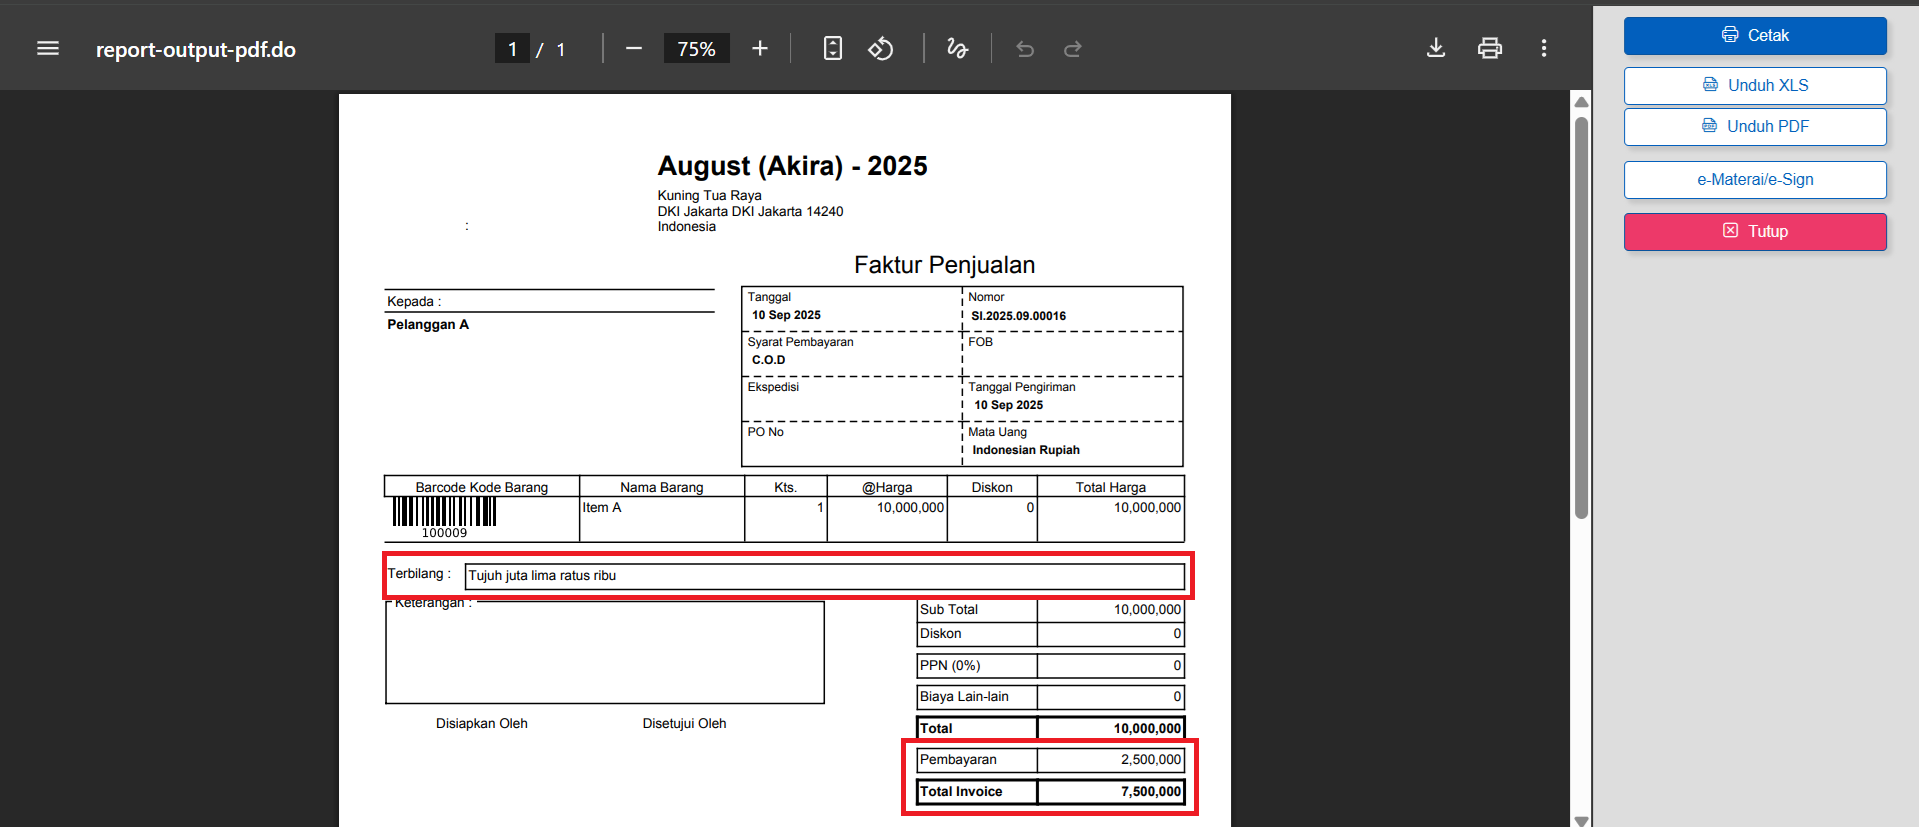The image size is (1919, 827).
Task: Download the PDF file
Action: (x=1436, y=48)
